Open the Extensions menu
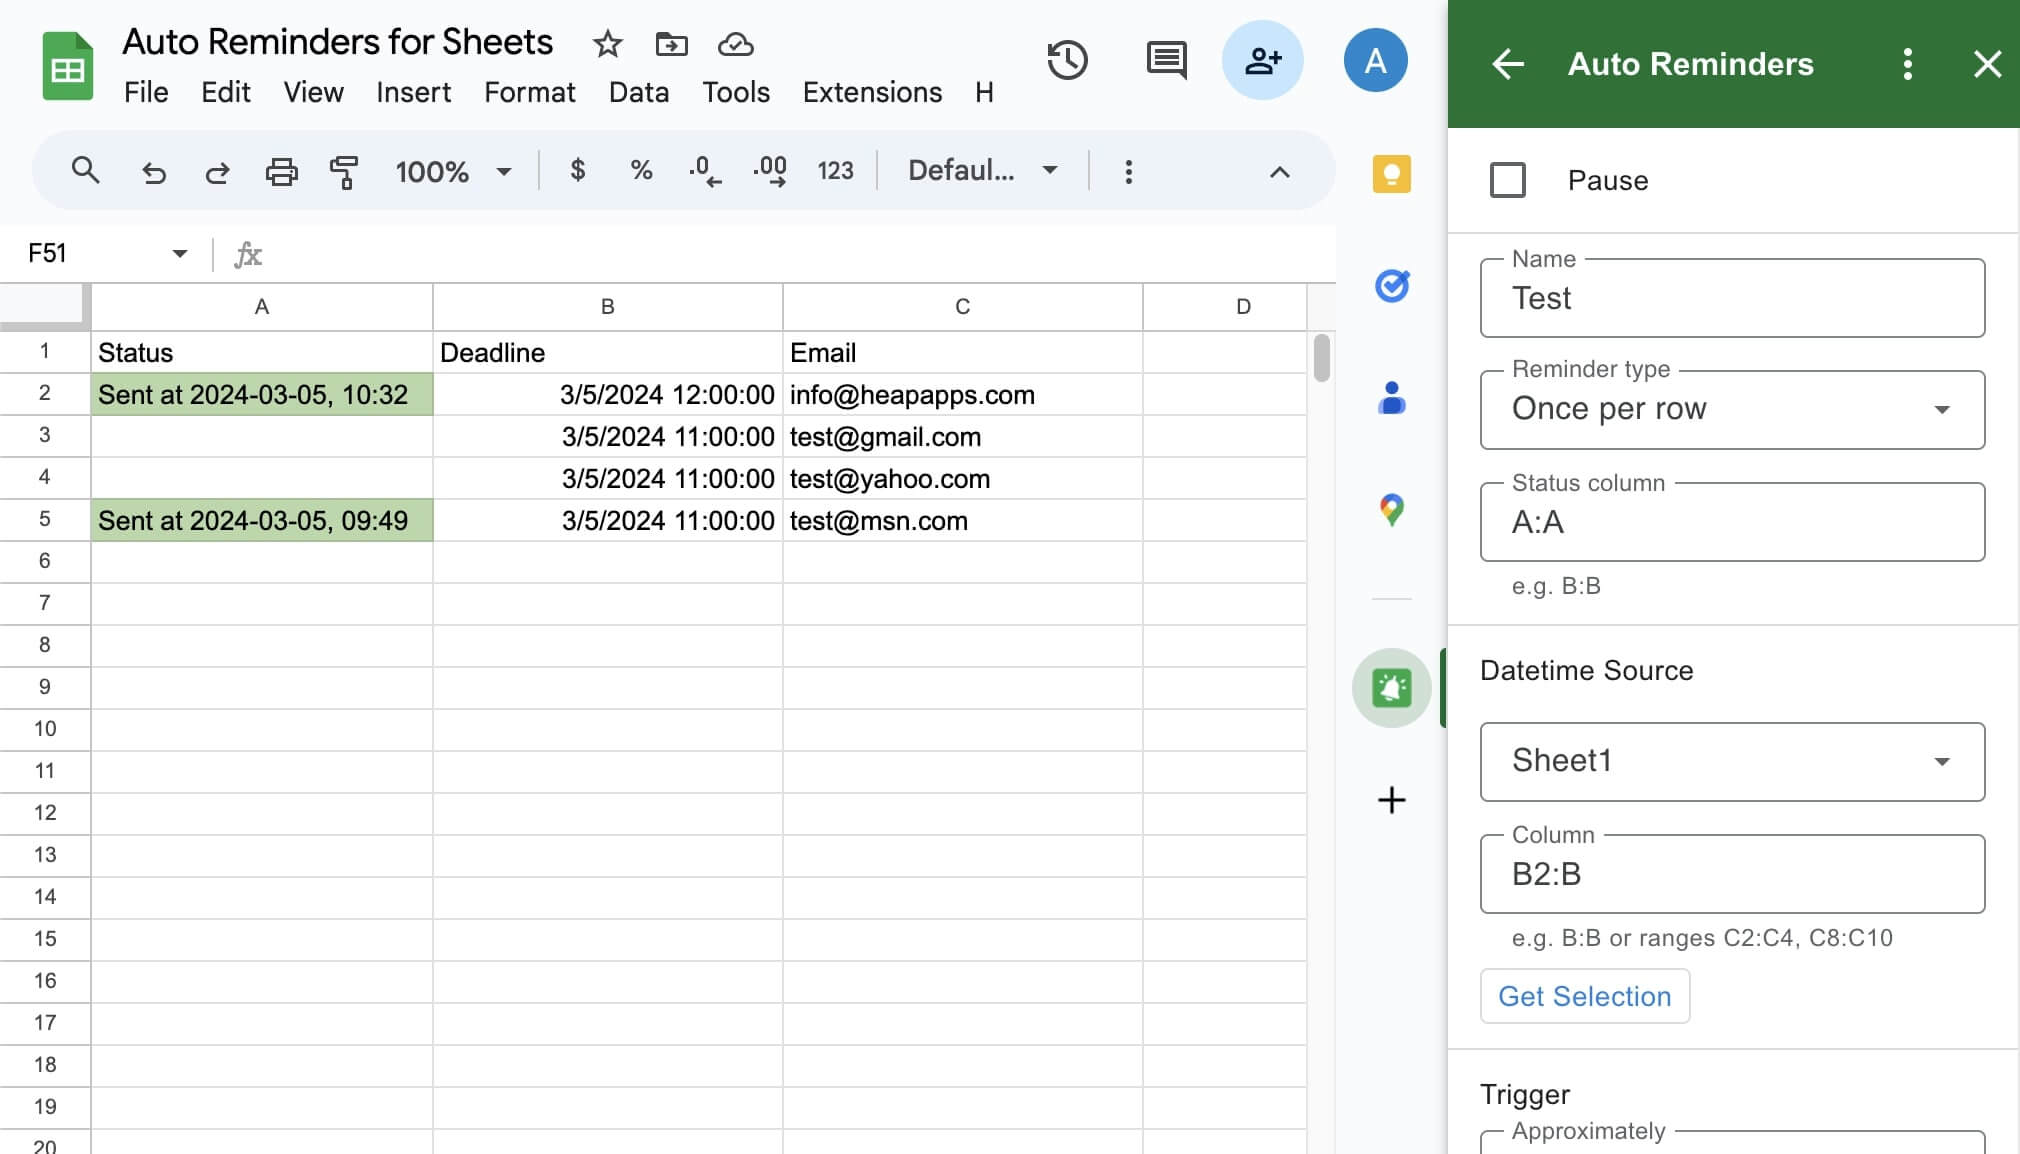This screenshot has height=1154, width=2020. click(872, 92)
